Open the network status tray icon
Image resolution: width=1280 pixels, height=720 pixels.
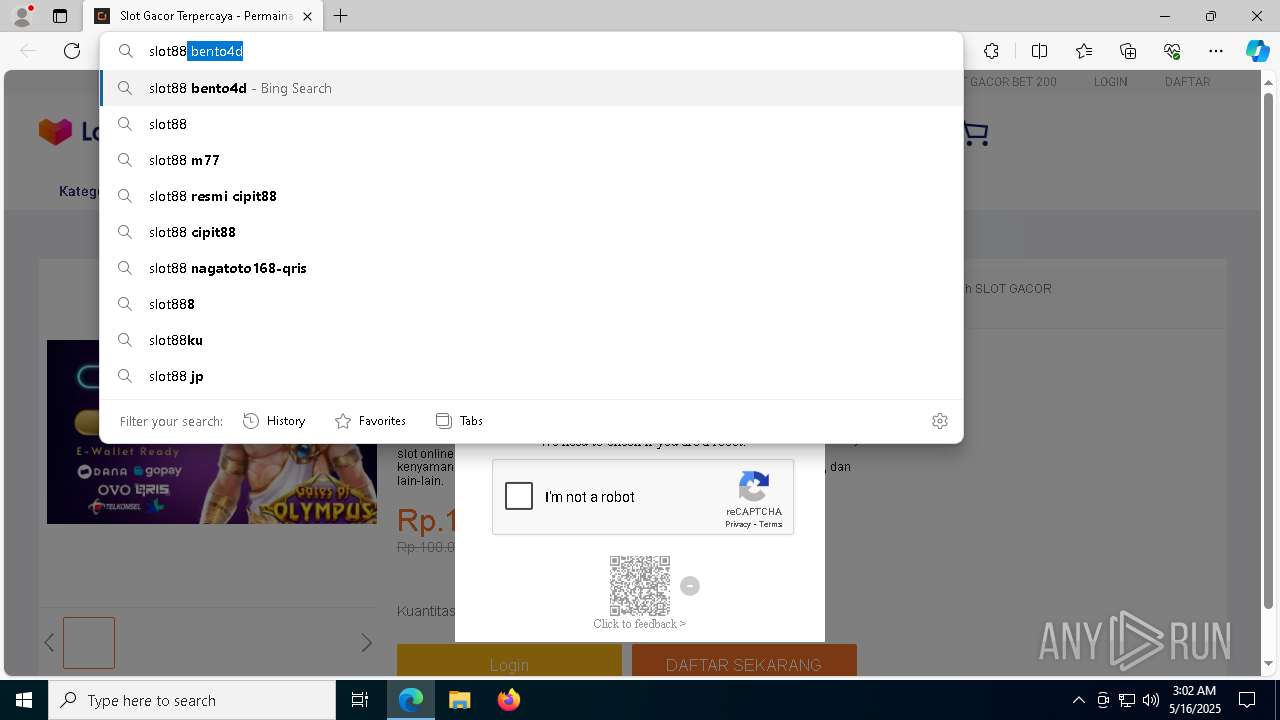point(1127,700)
